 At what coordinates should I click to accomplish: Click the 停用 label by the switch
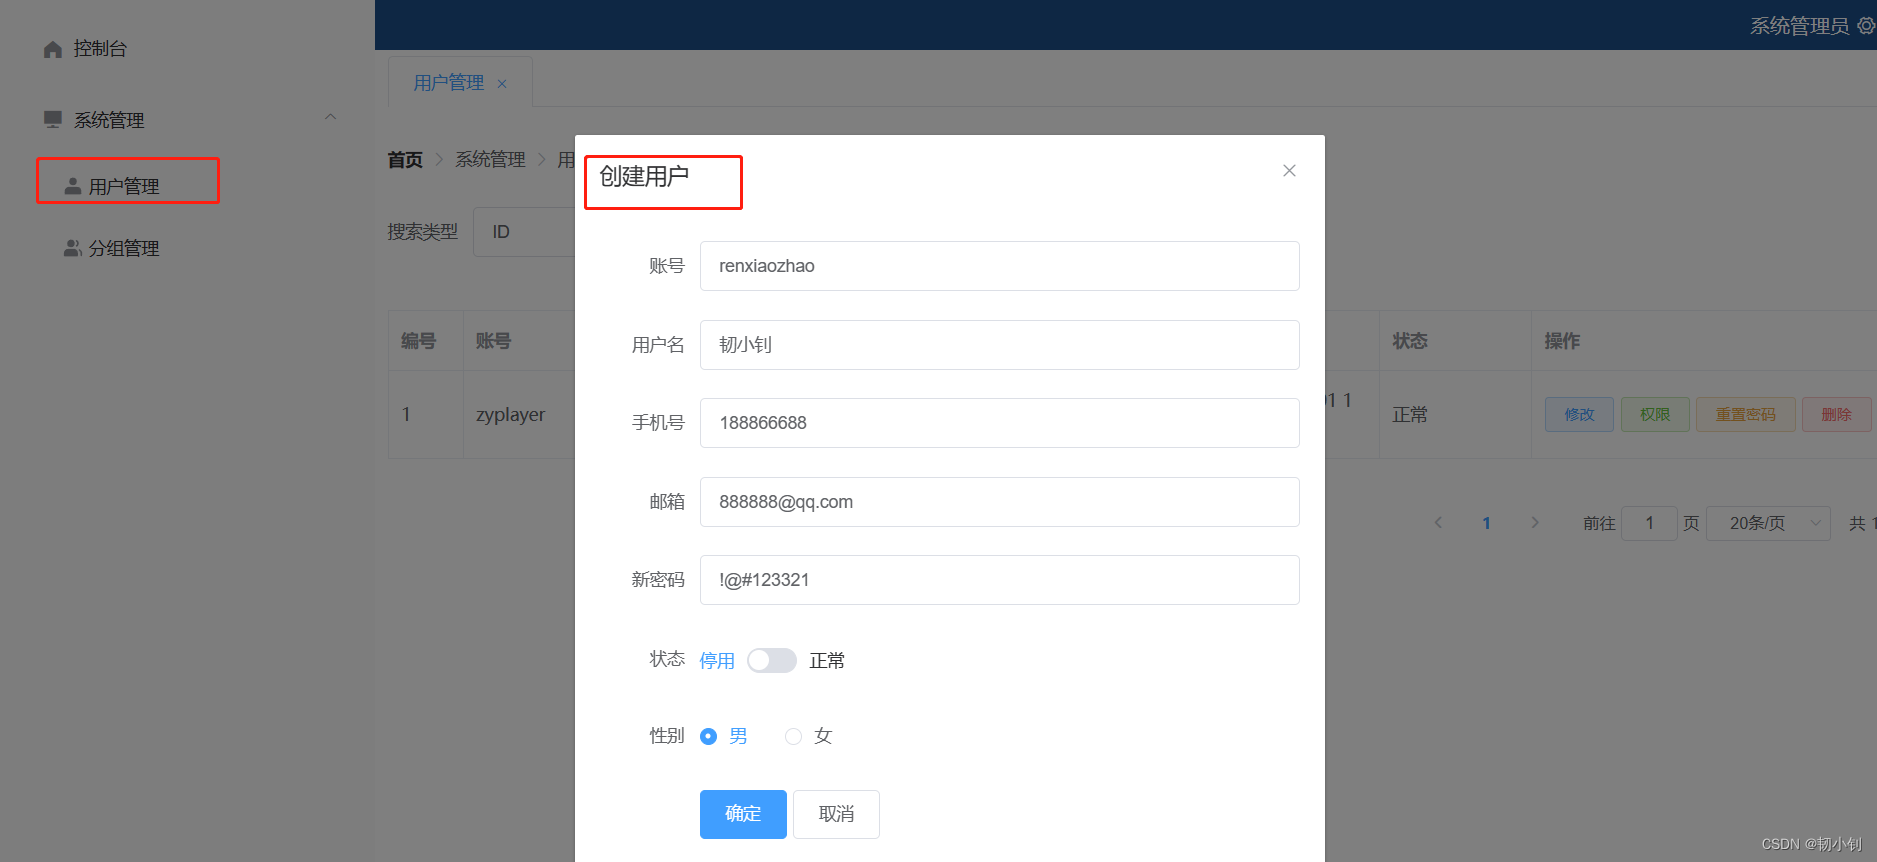click(717, 661)
